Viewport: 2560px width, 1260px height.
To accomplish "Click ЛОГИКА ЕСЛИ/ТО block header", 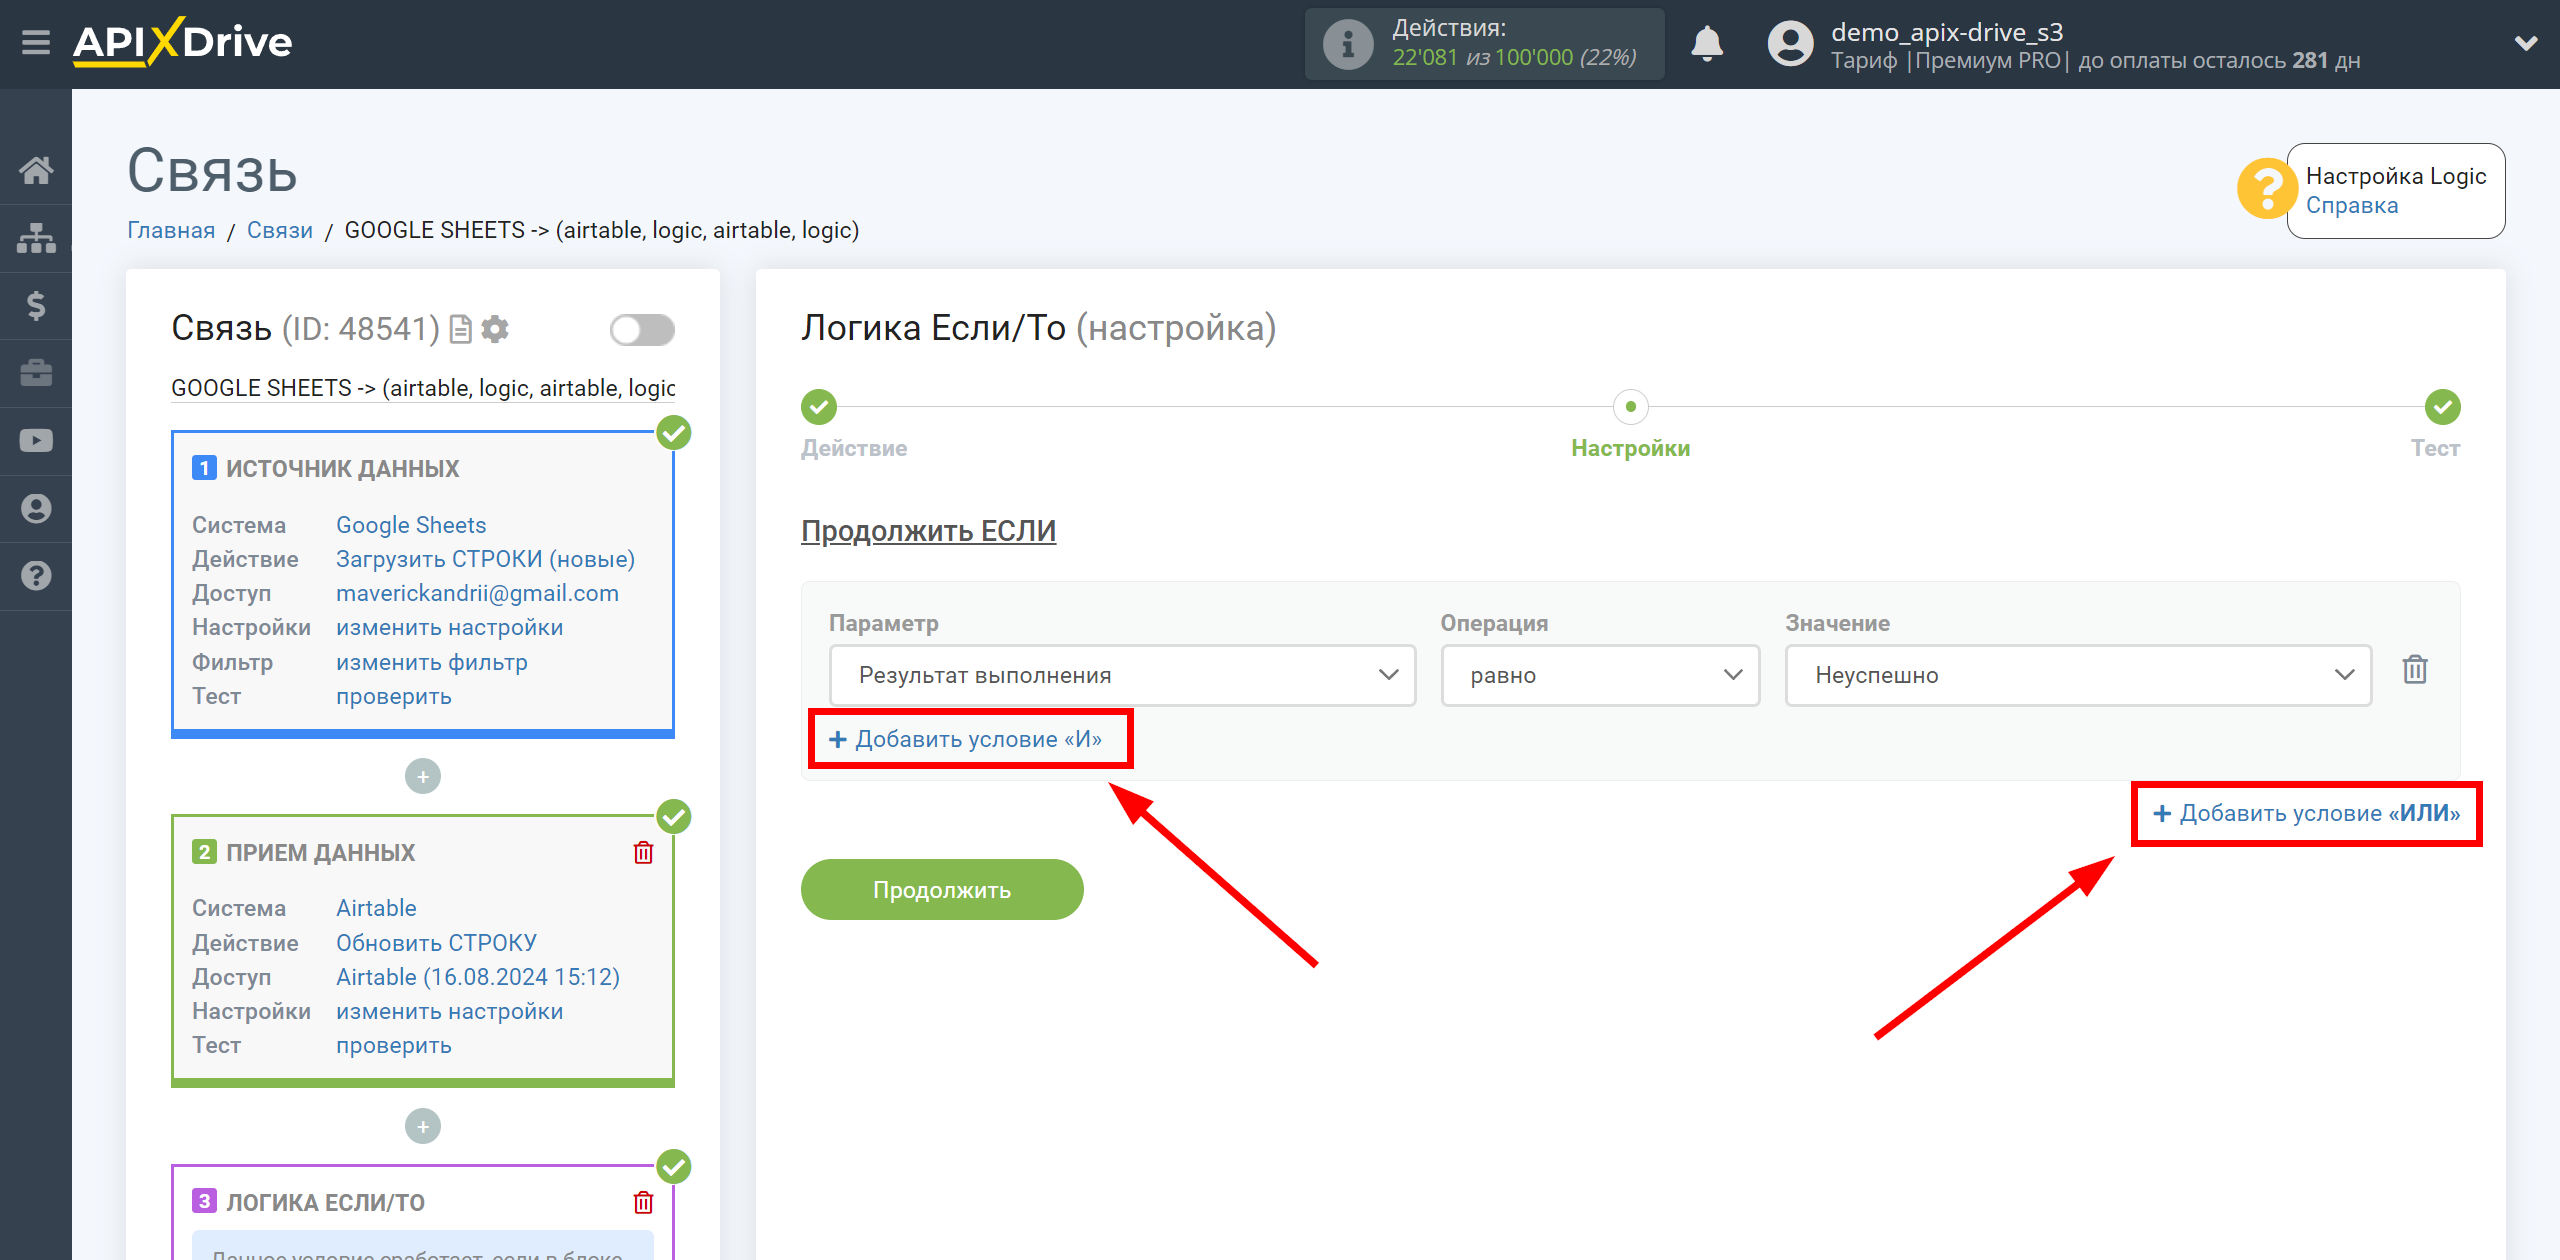I will click(x=325, y=1203).
